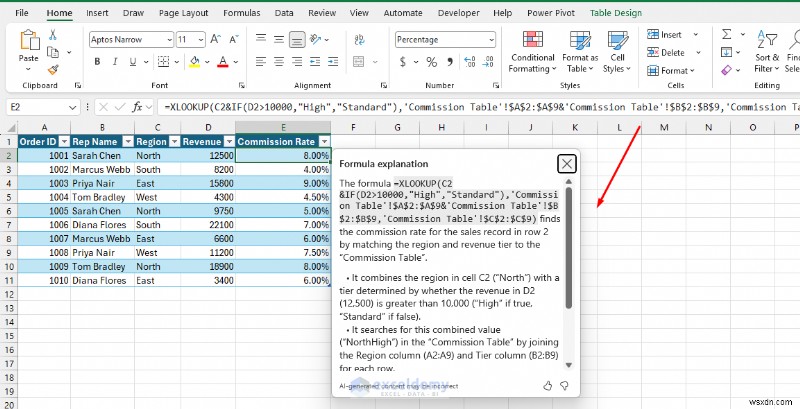Open Cell Styles gallery

[x=617, y=52]
